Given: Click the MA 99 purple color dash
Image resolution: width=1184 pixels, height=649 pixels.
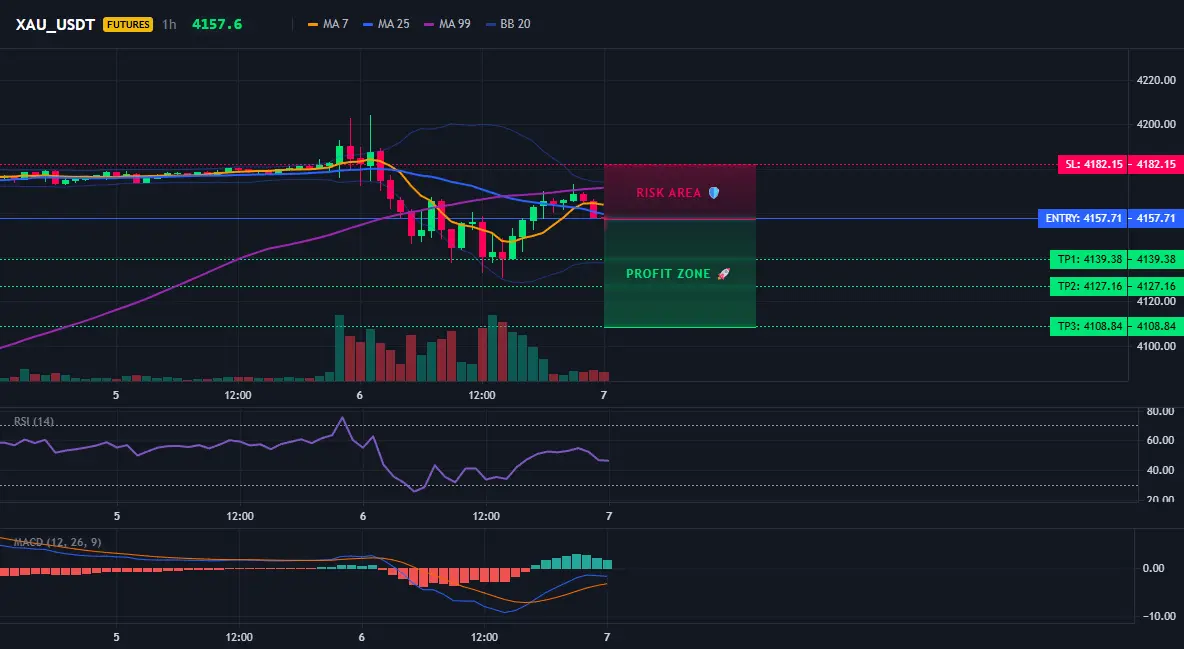Looking at the screenshot, I should click(x=429, y=24).
